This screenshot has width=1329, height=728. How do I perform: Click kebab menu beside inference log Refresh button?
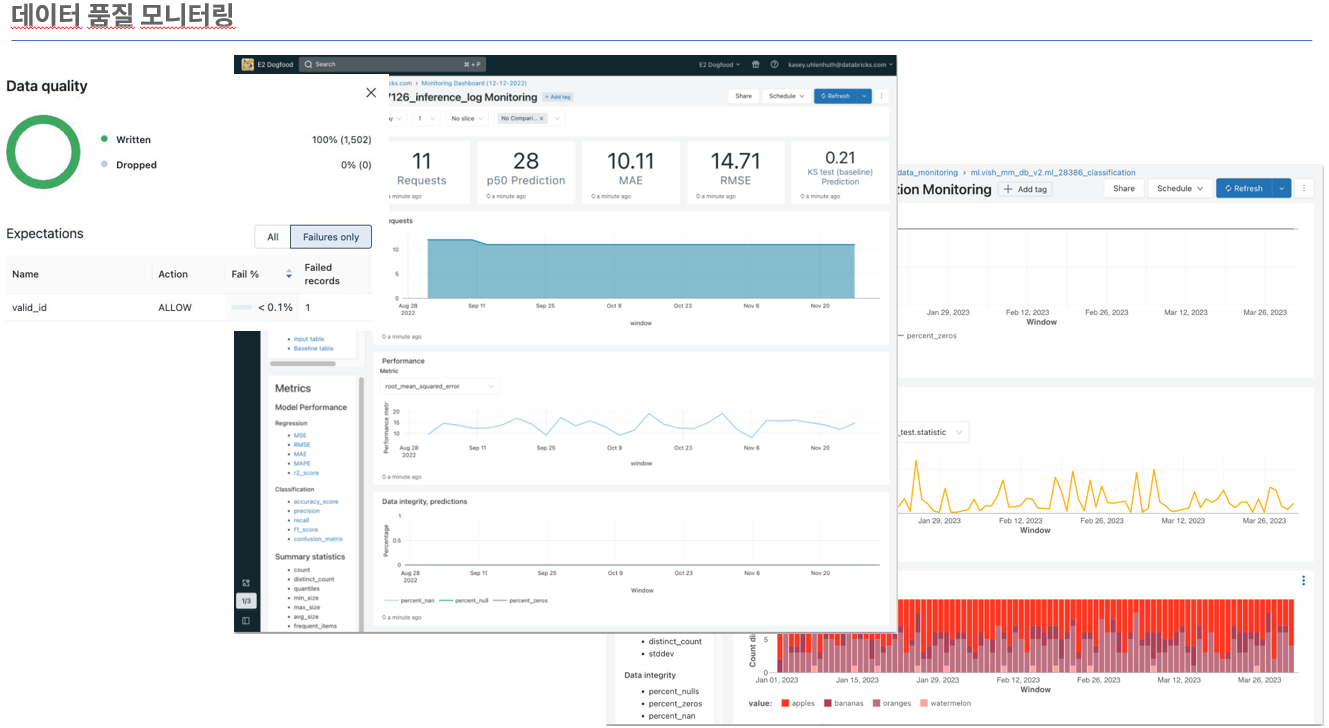(881, 96)
